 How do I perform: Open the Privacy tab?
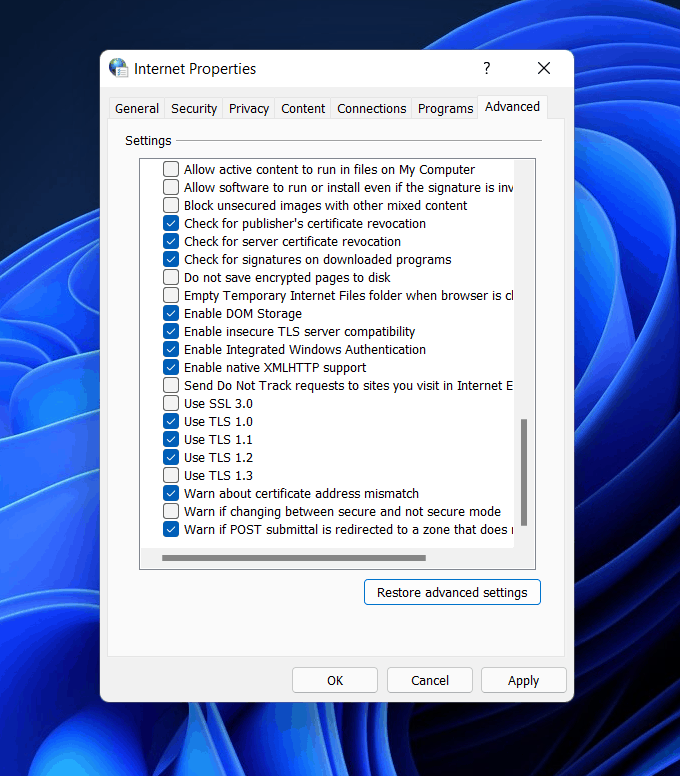[x=249, y=108]
